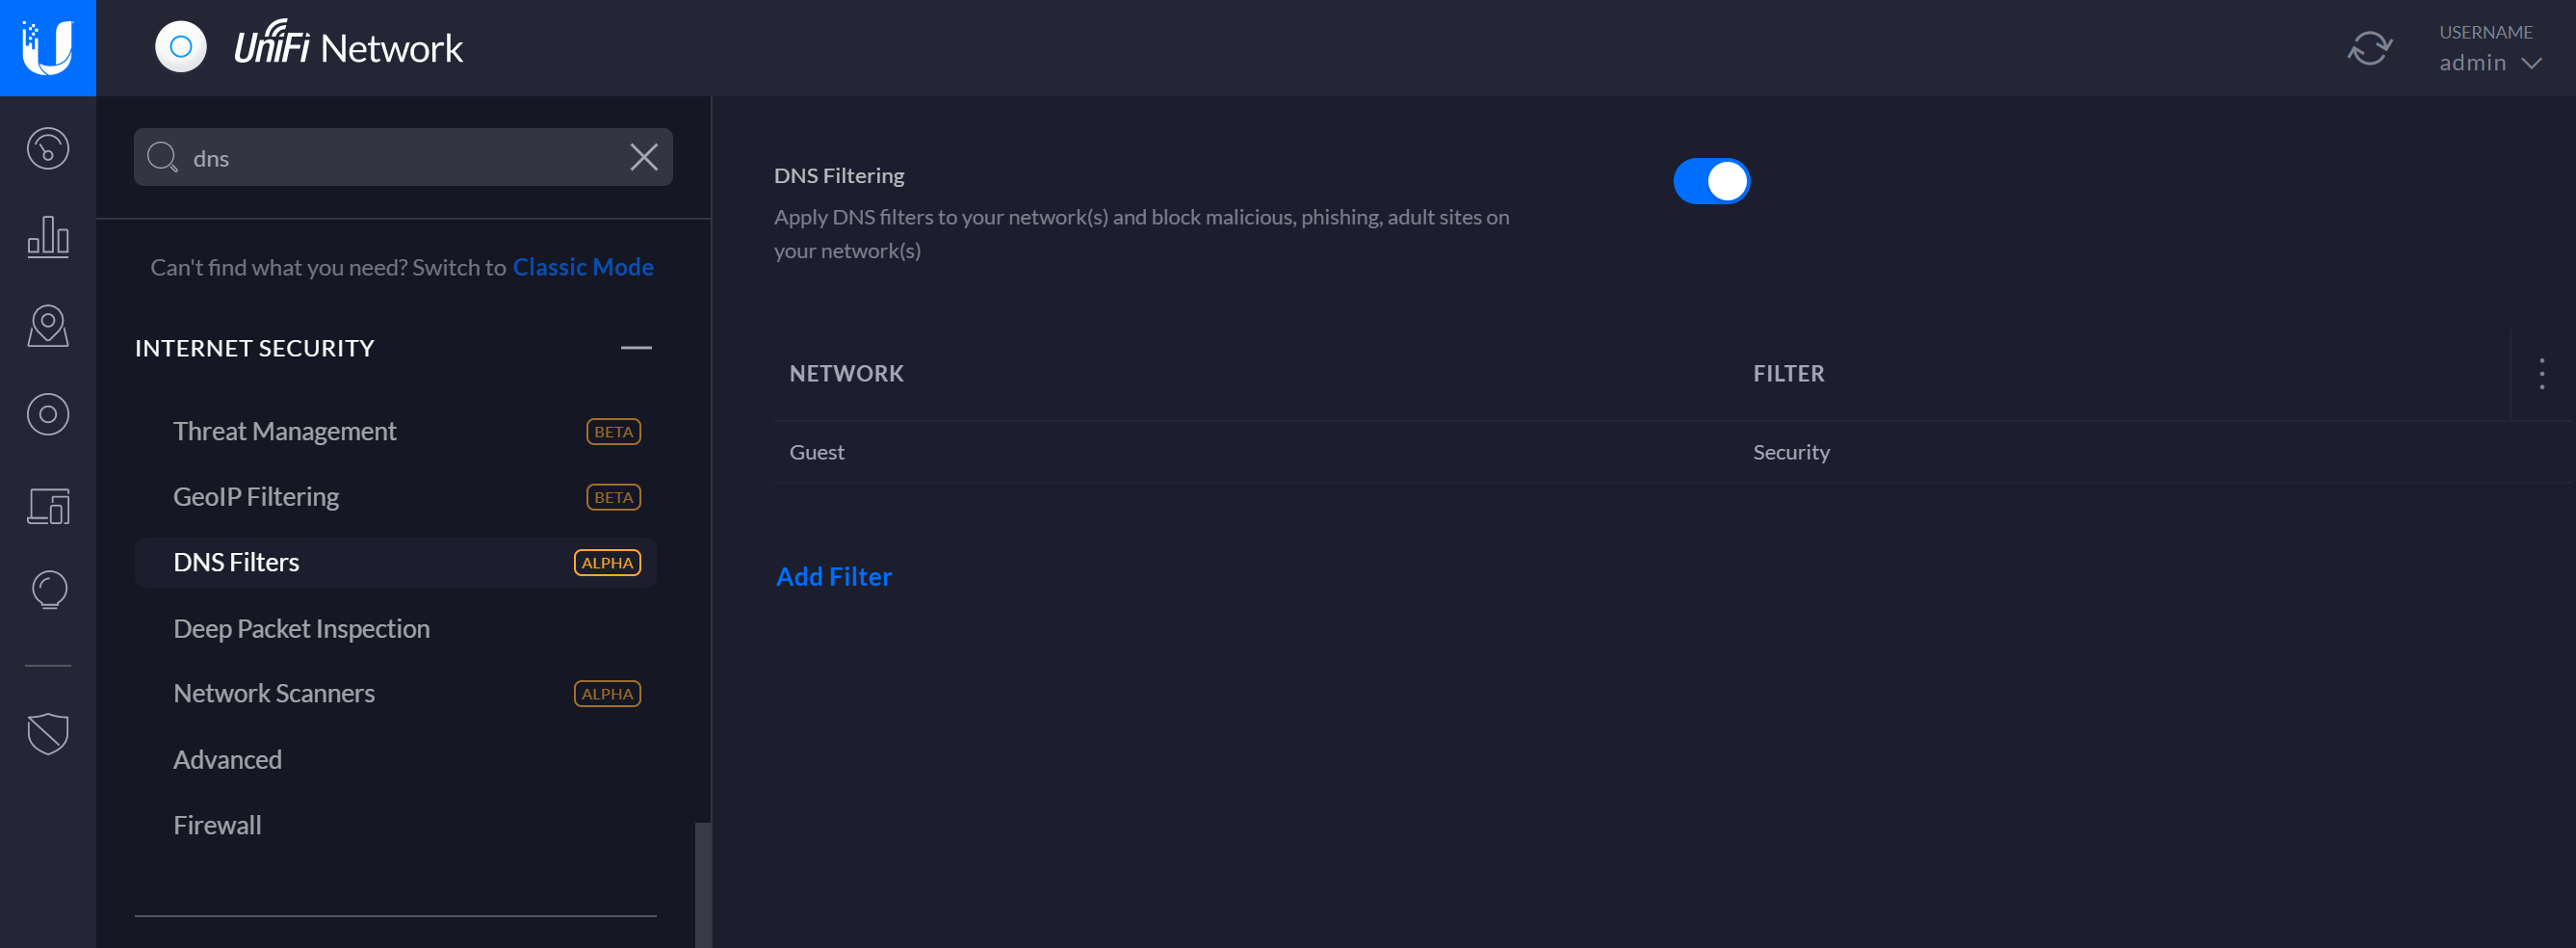Select Threat Management menu item
This screenshot has width=2576, height=948.
[x=285, y=431]
